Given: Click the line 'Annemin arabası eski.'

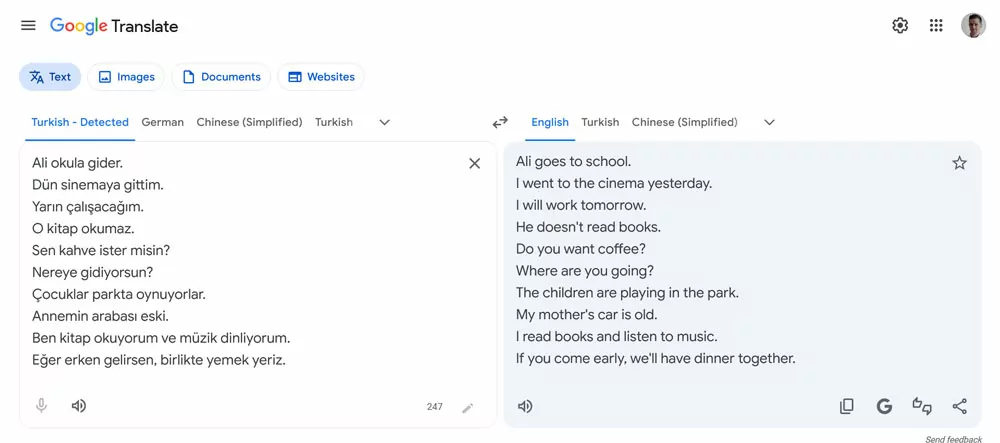Looking at the screenshot, I should coord(100,316).
